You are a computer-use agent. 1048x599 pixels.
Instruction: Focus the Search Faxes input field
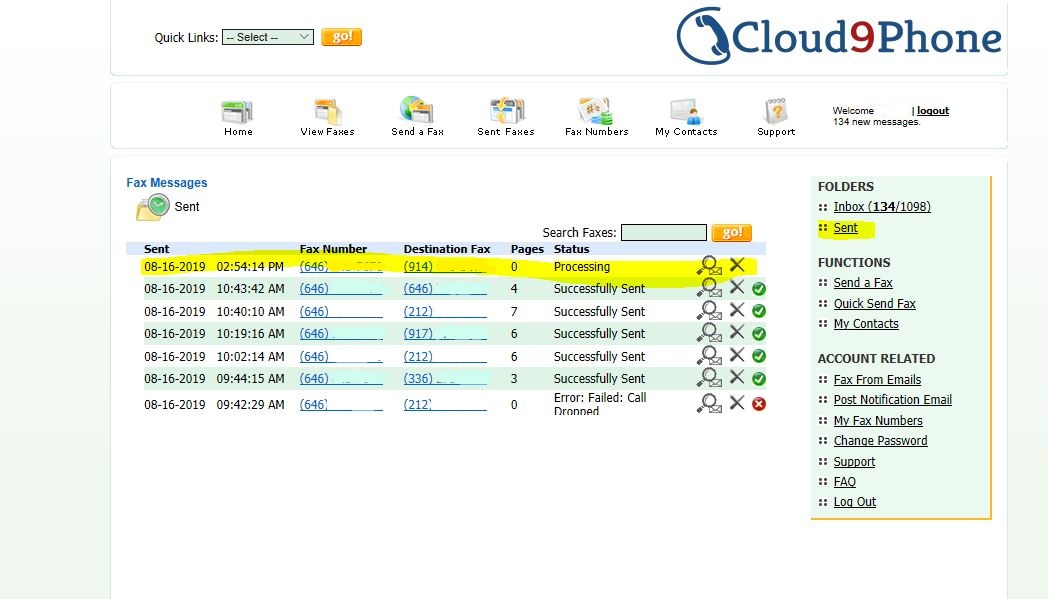coord(664,232)
